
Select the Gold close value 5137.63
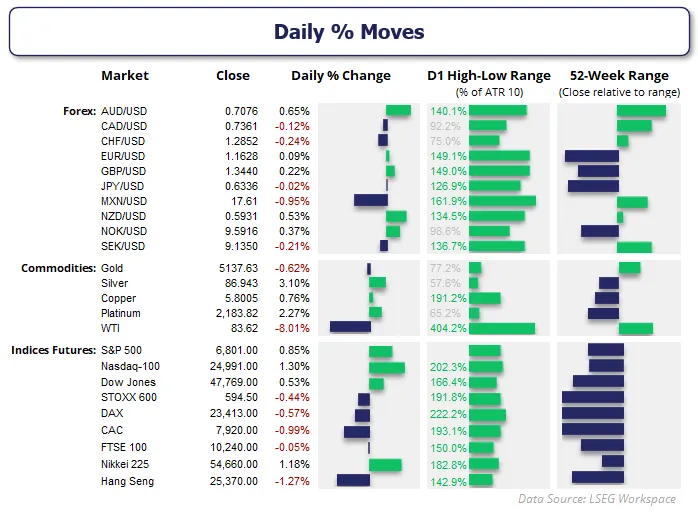point(238,268)
